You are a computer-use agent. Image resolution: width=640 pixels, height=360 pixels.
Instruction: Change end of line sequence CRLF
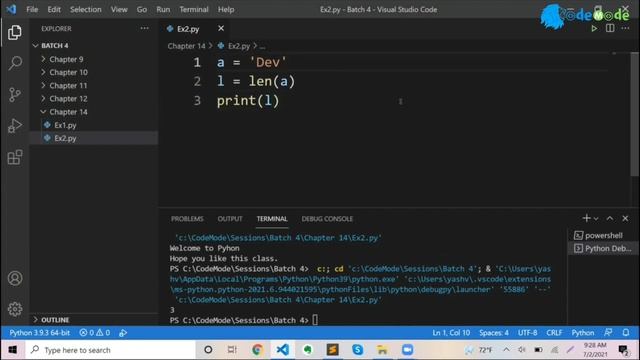tap(554, 333)
